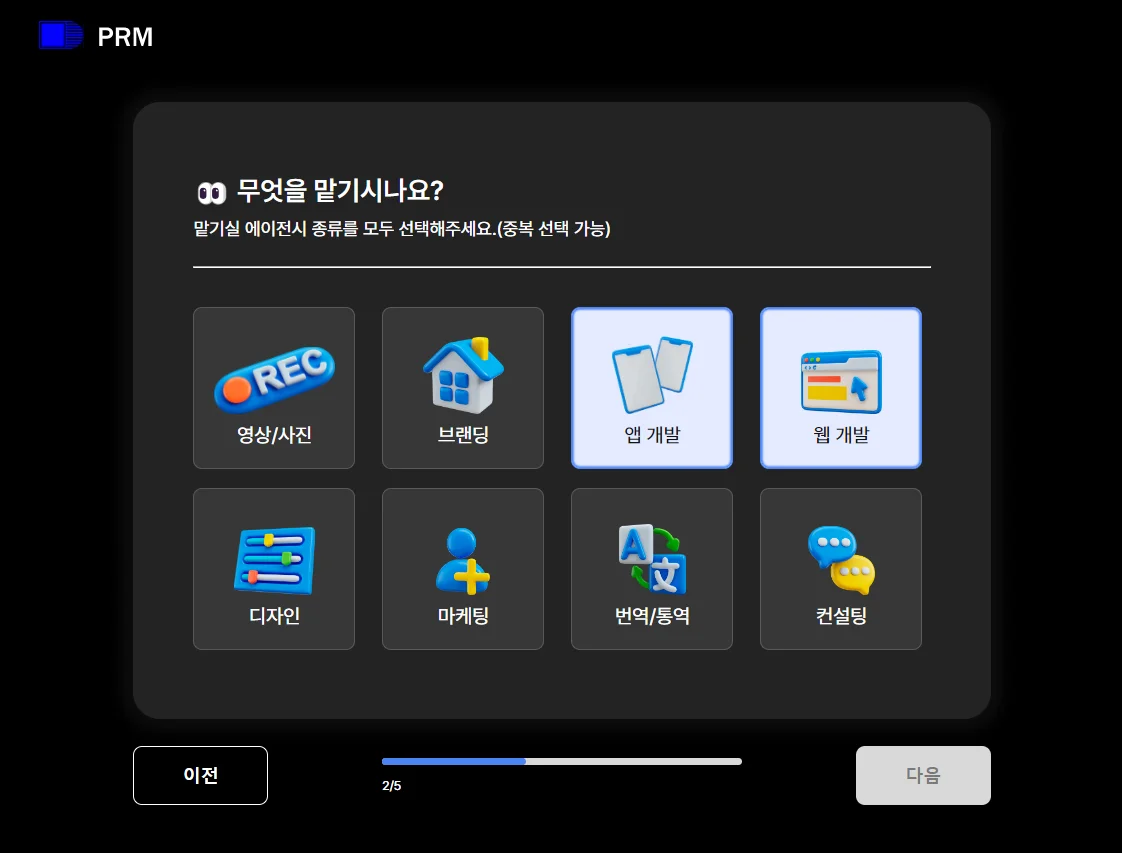Image resolution: width=1122 pixels, height=853 pixels.
Task: Click the browser window 웹 개발 icon
Action: pyautogui.click(x=841, y=381)
